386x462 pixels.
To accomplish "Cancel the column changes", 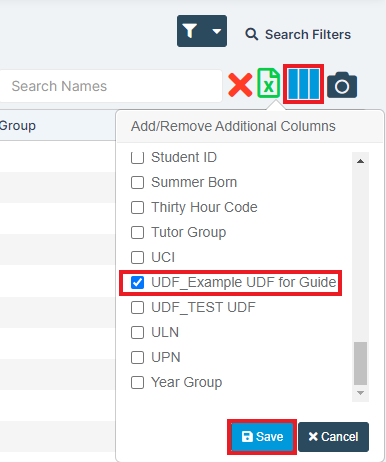I will pos(333,437).
